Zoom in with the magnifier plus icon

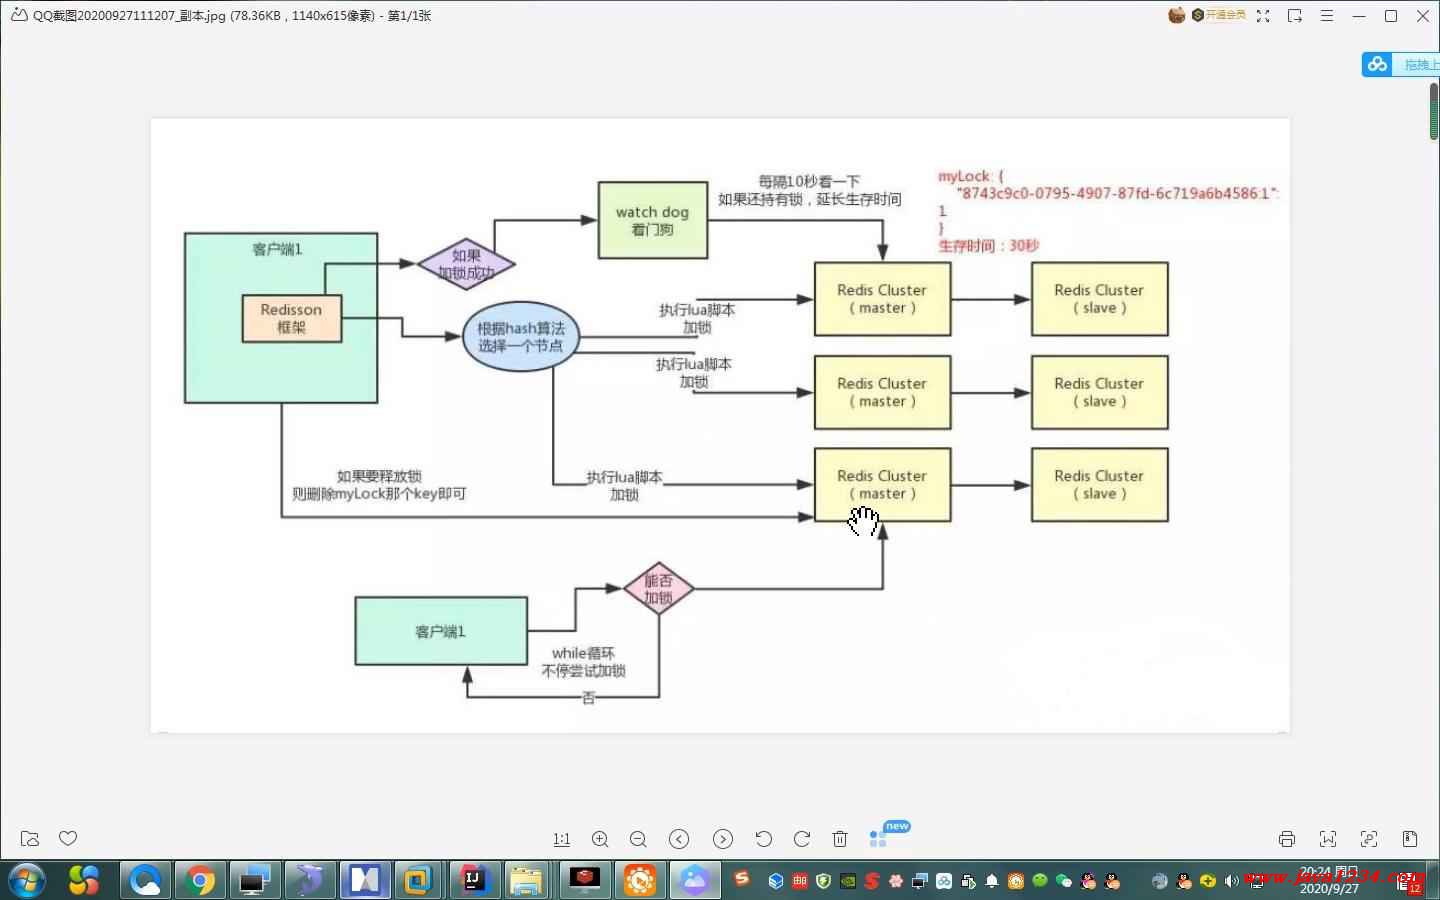pyautogui.click(x=600, y=839)
